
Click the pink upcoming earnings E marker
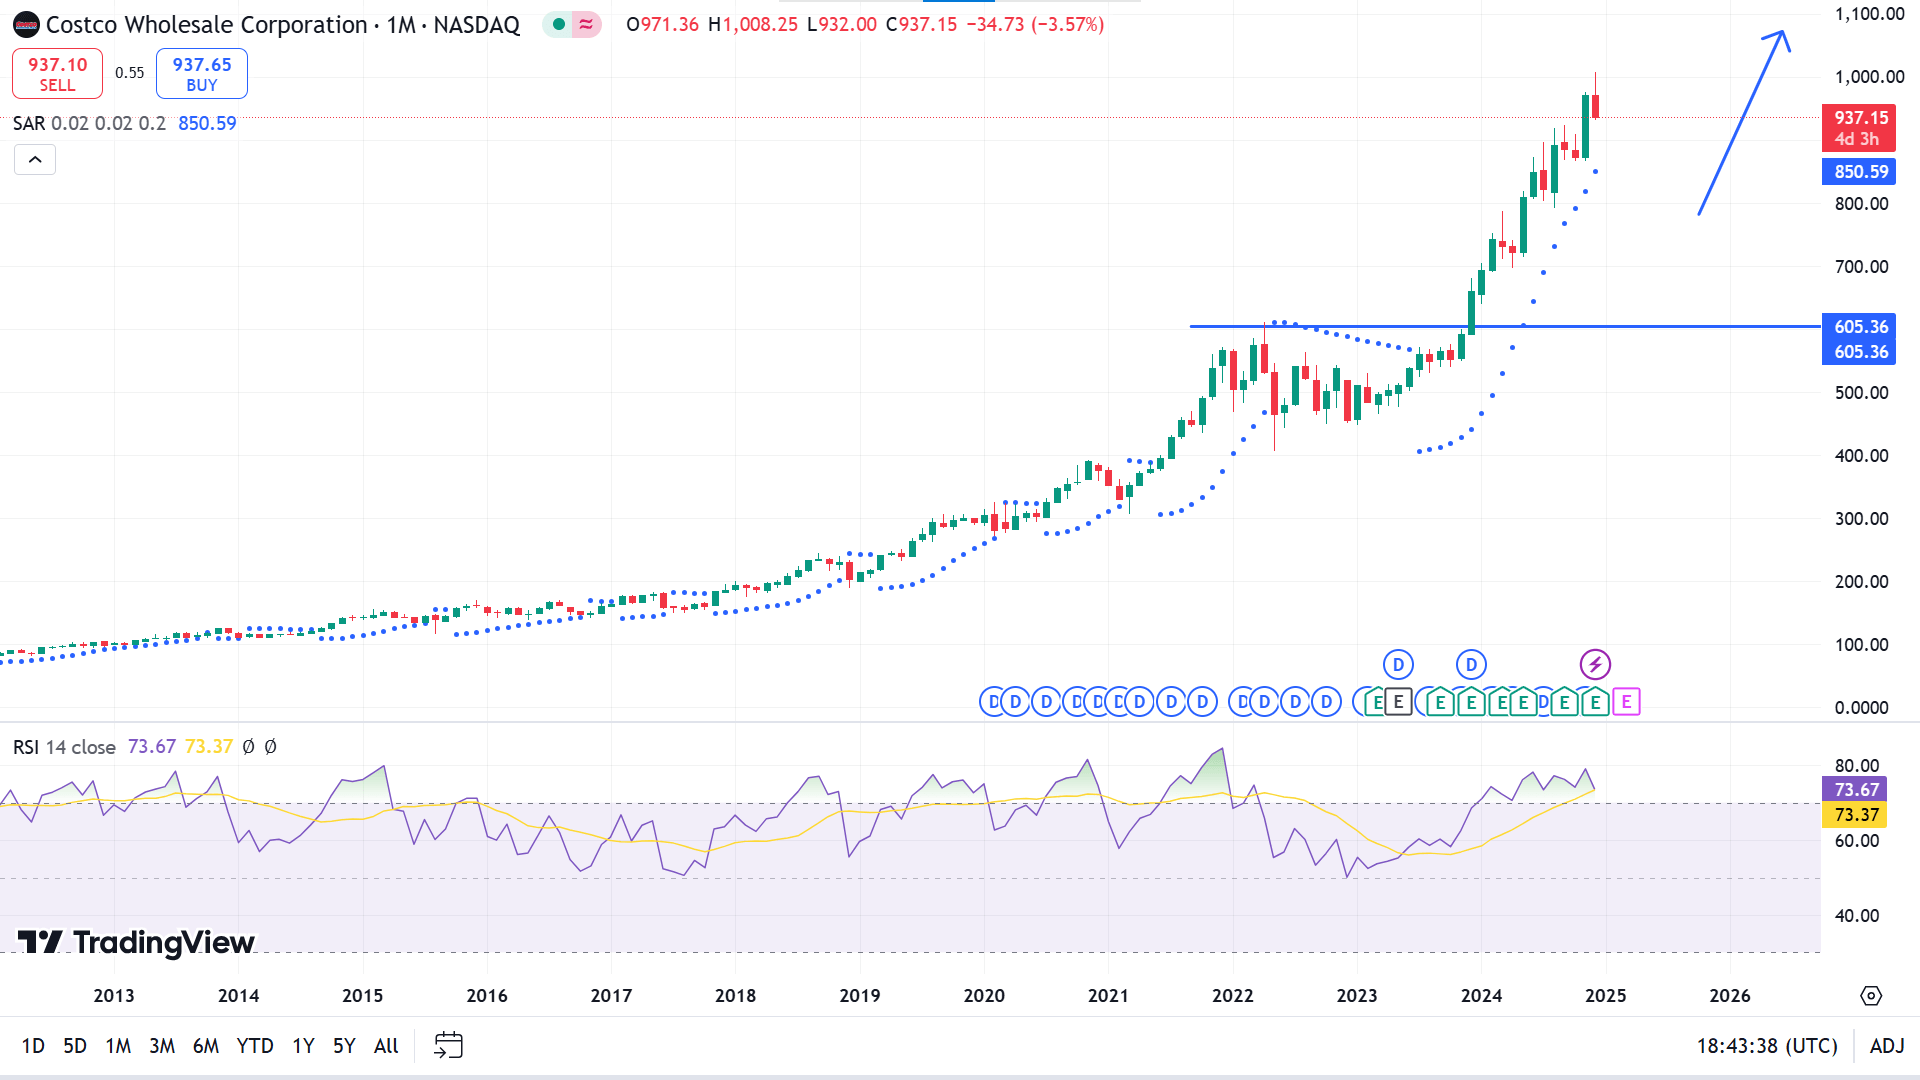click(1626, 702)
